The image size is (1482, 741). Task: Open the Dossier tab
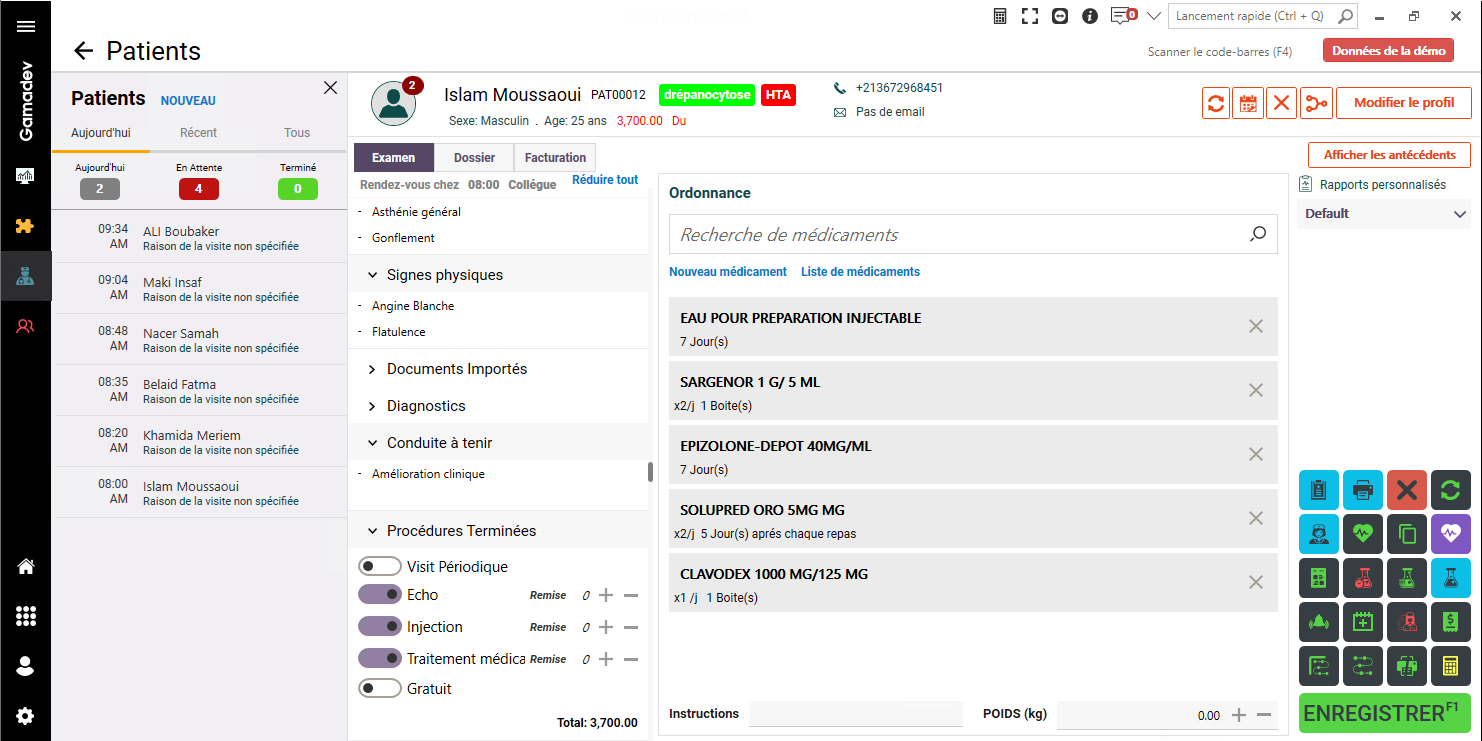click(474, 158)
